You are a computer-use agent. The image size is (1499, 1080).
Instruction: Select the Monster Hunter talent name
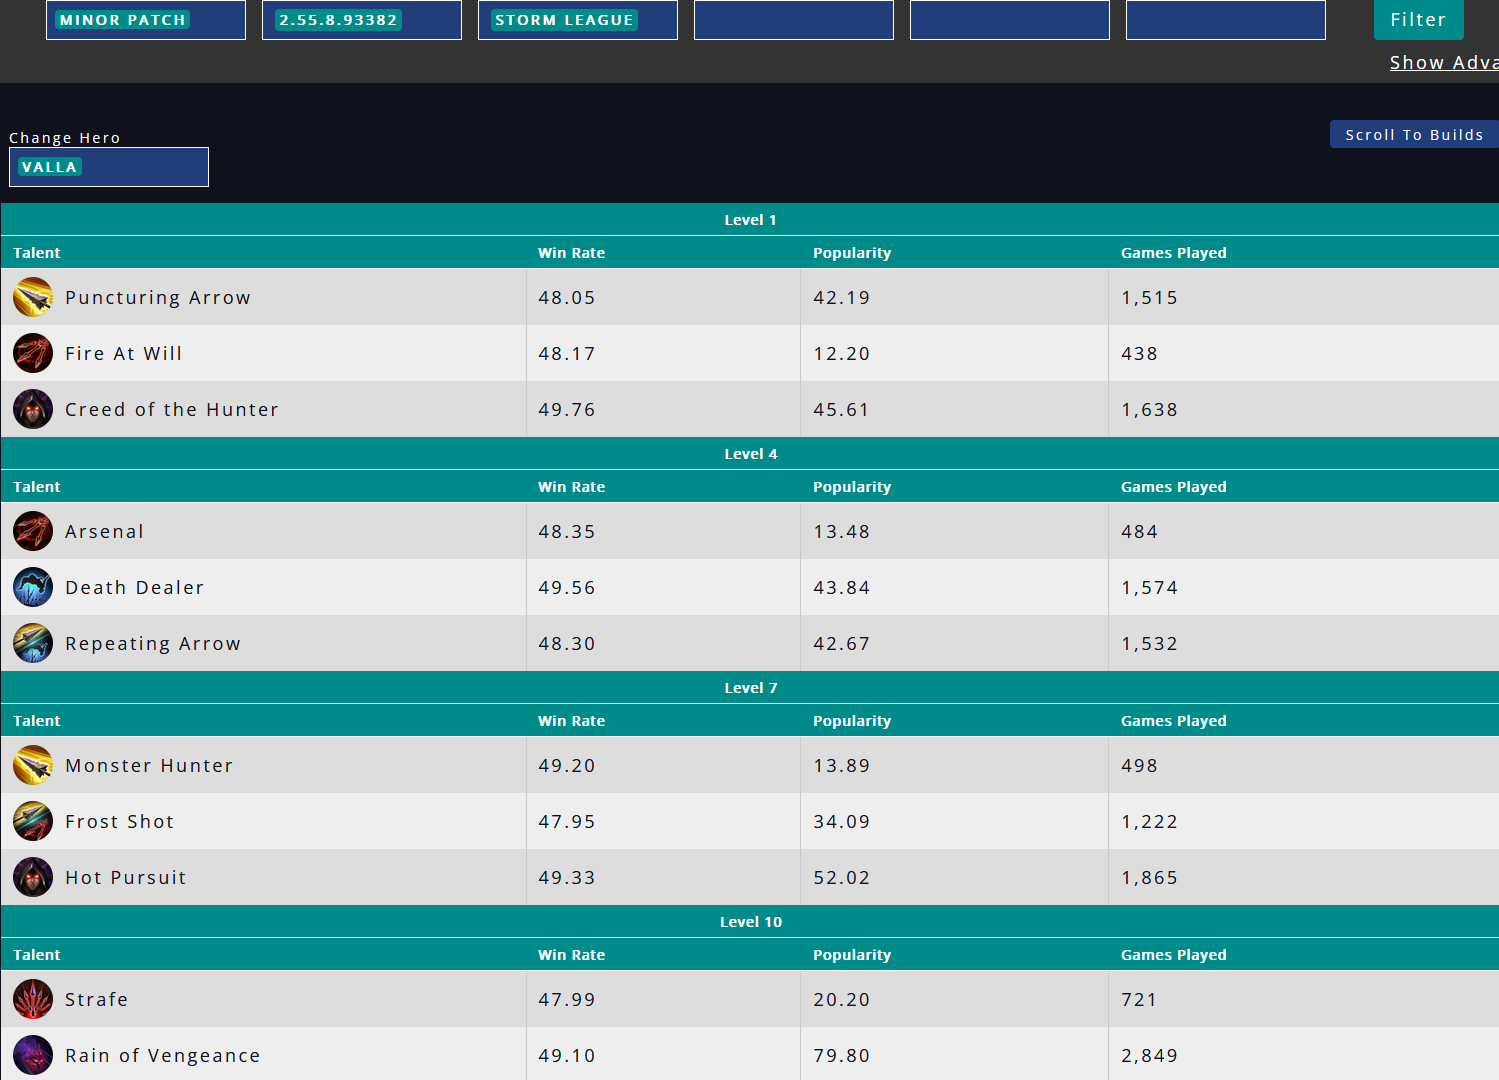[149, 766]
